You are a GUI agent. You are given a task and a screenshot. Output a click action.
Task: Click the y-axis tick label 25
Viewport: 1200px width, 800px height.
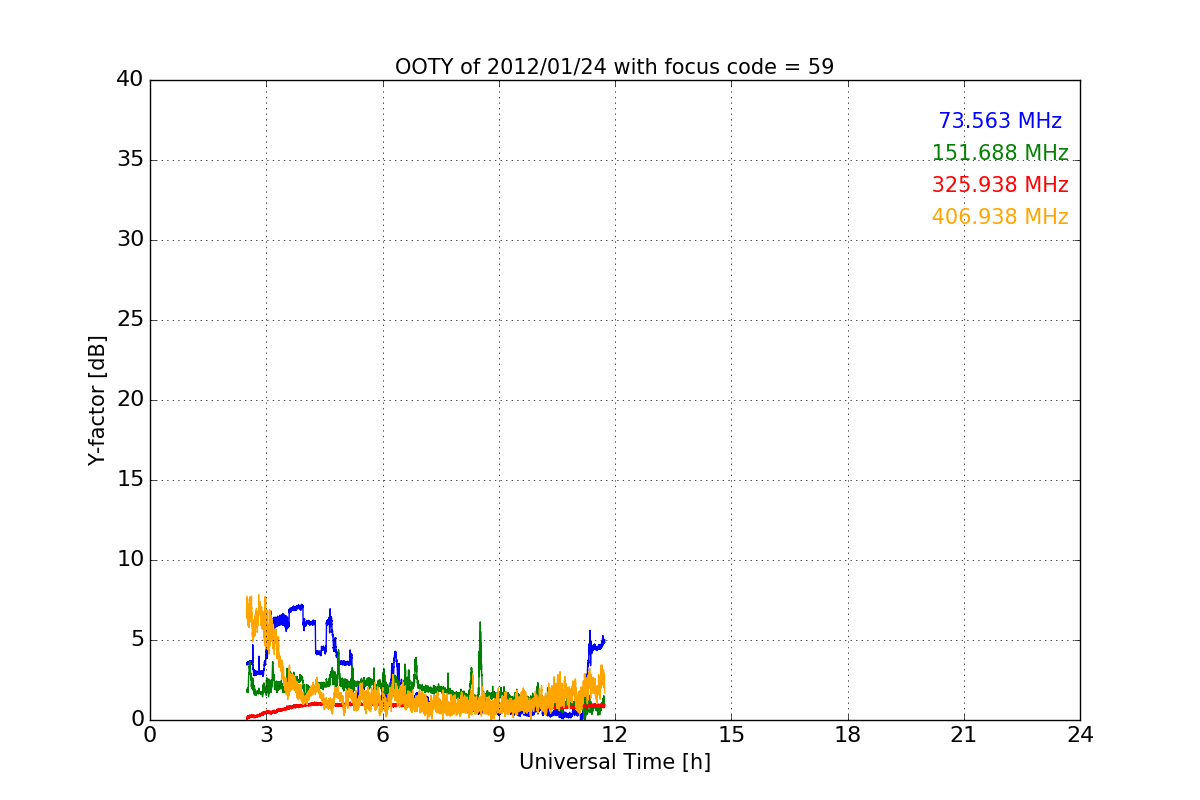(x=130, y=320)
